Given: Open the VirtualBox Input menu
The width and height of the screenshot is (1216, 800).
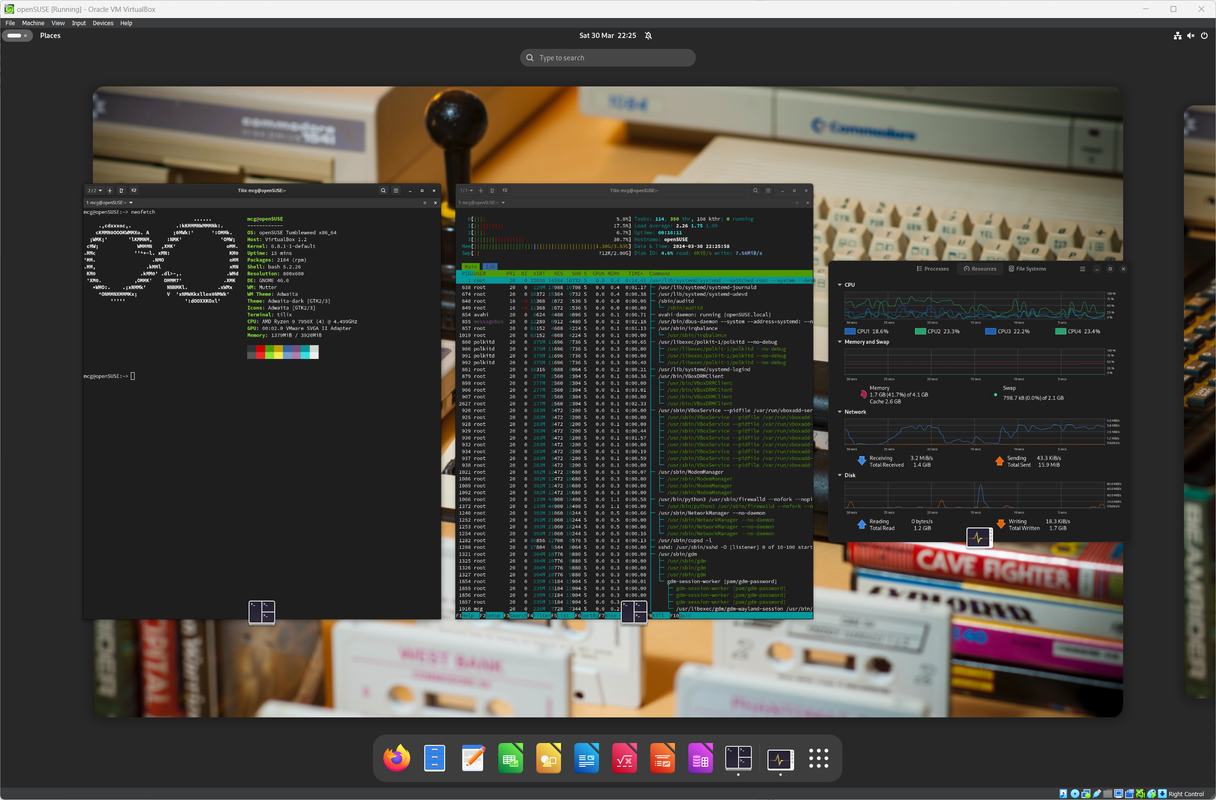Looking at the screenshot, I should 78,22.
